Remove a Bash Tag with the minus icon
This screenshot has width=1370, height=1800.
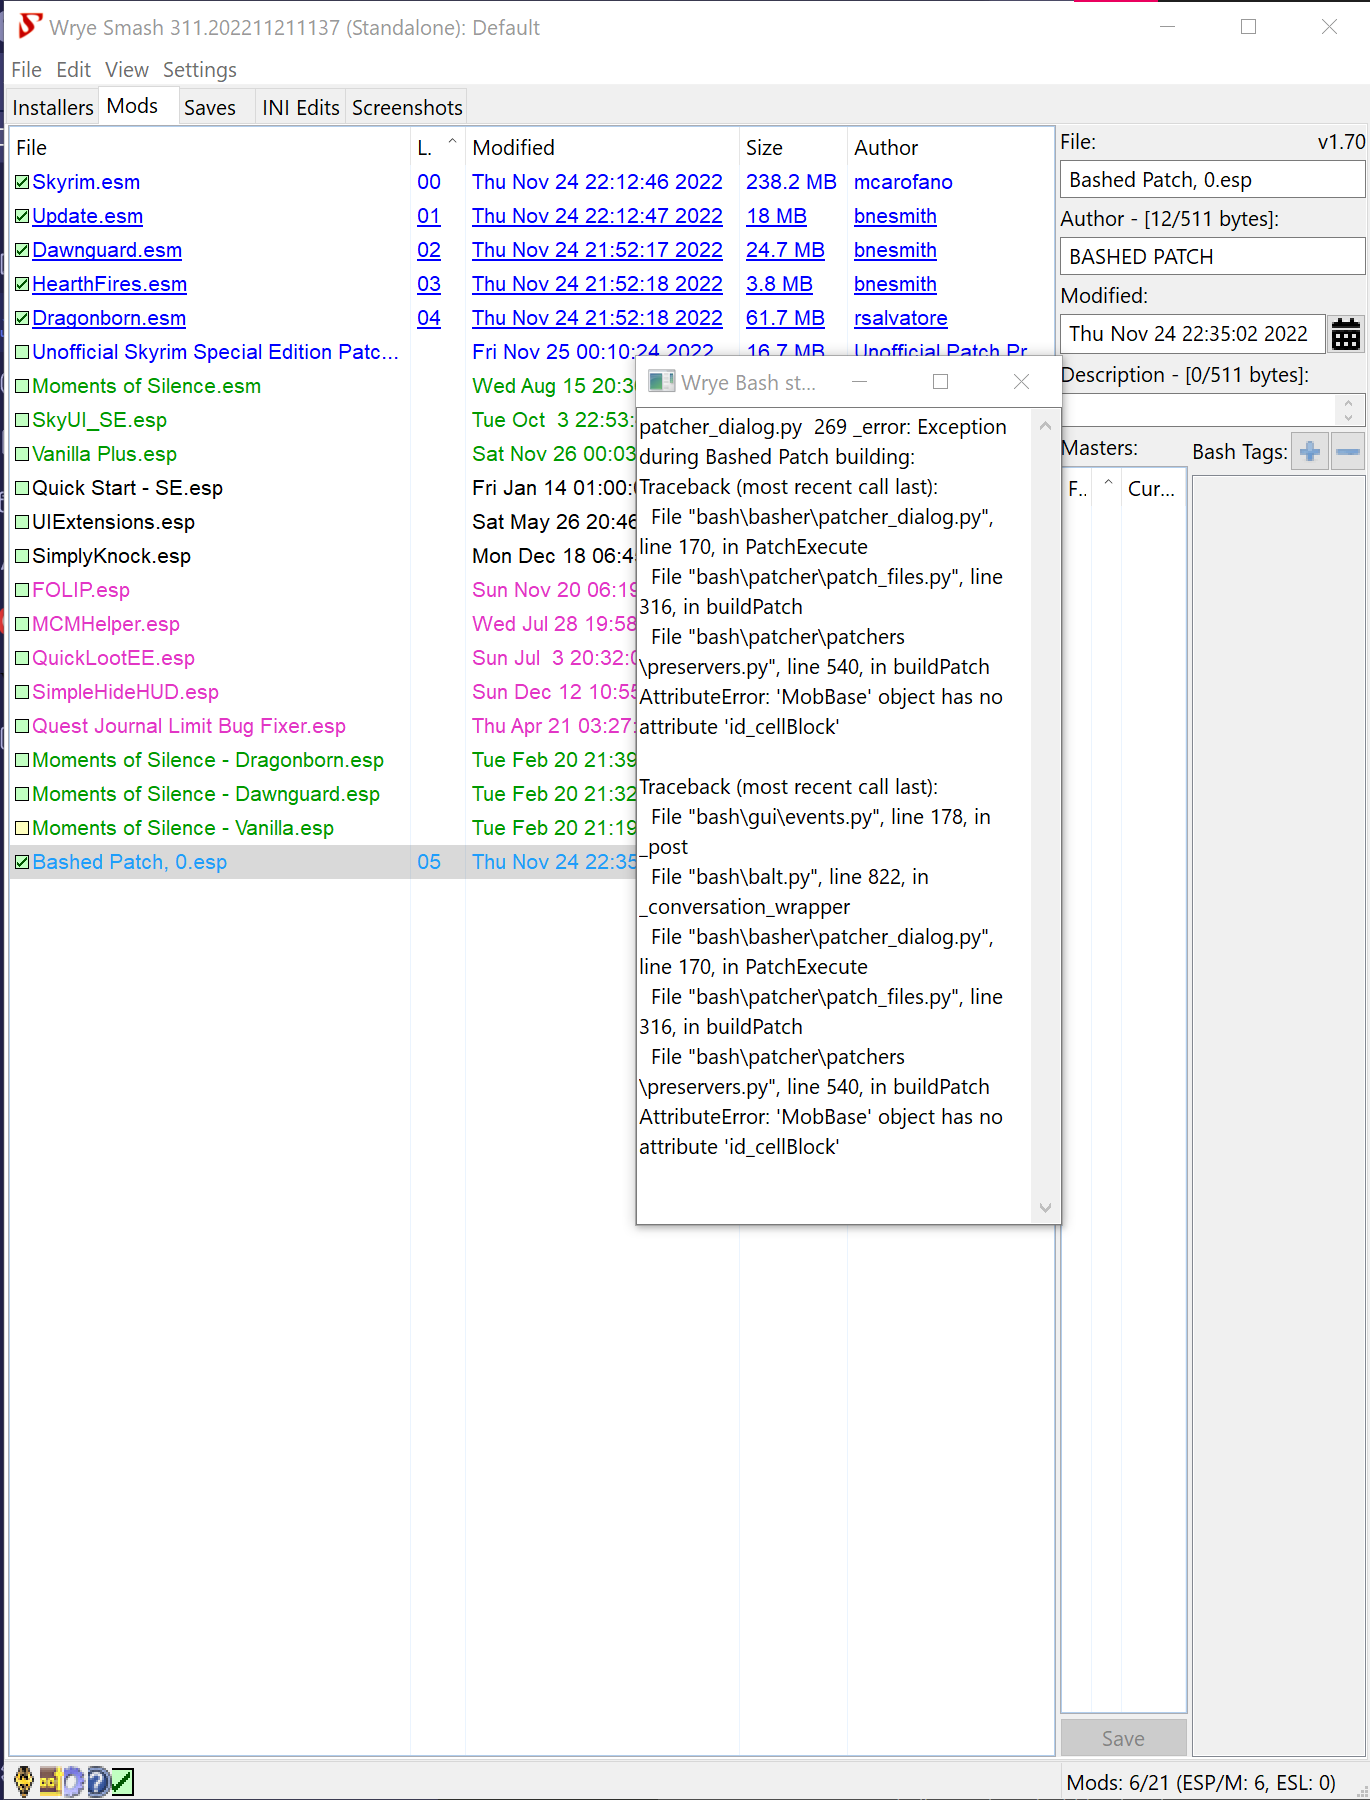click(x=1348, y=452)
